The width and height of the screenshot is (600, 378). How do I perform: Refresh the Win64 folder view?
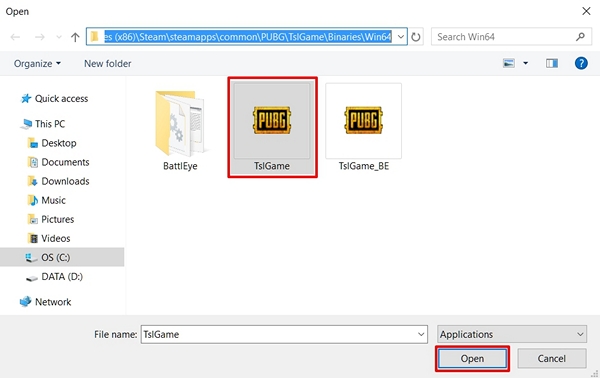416,37
